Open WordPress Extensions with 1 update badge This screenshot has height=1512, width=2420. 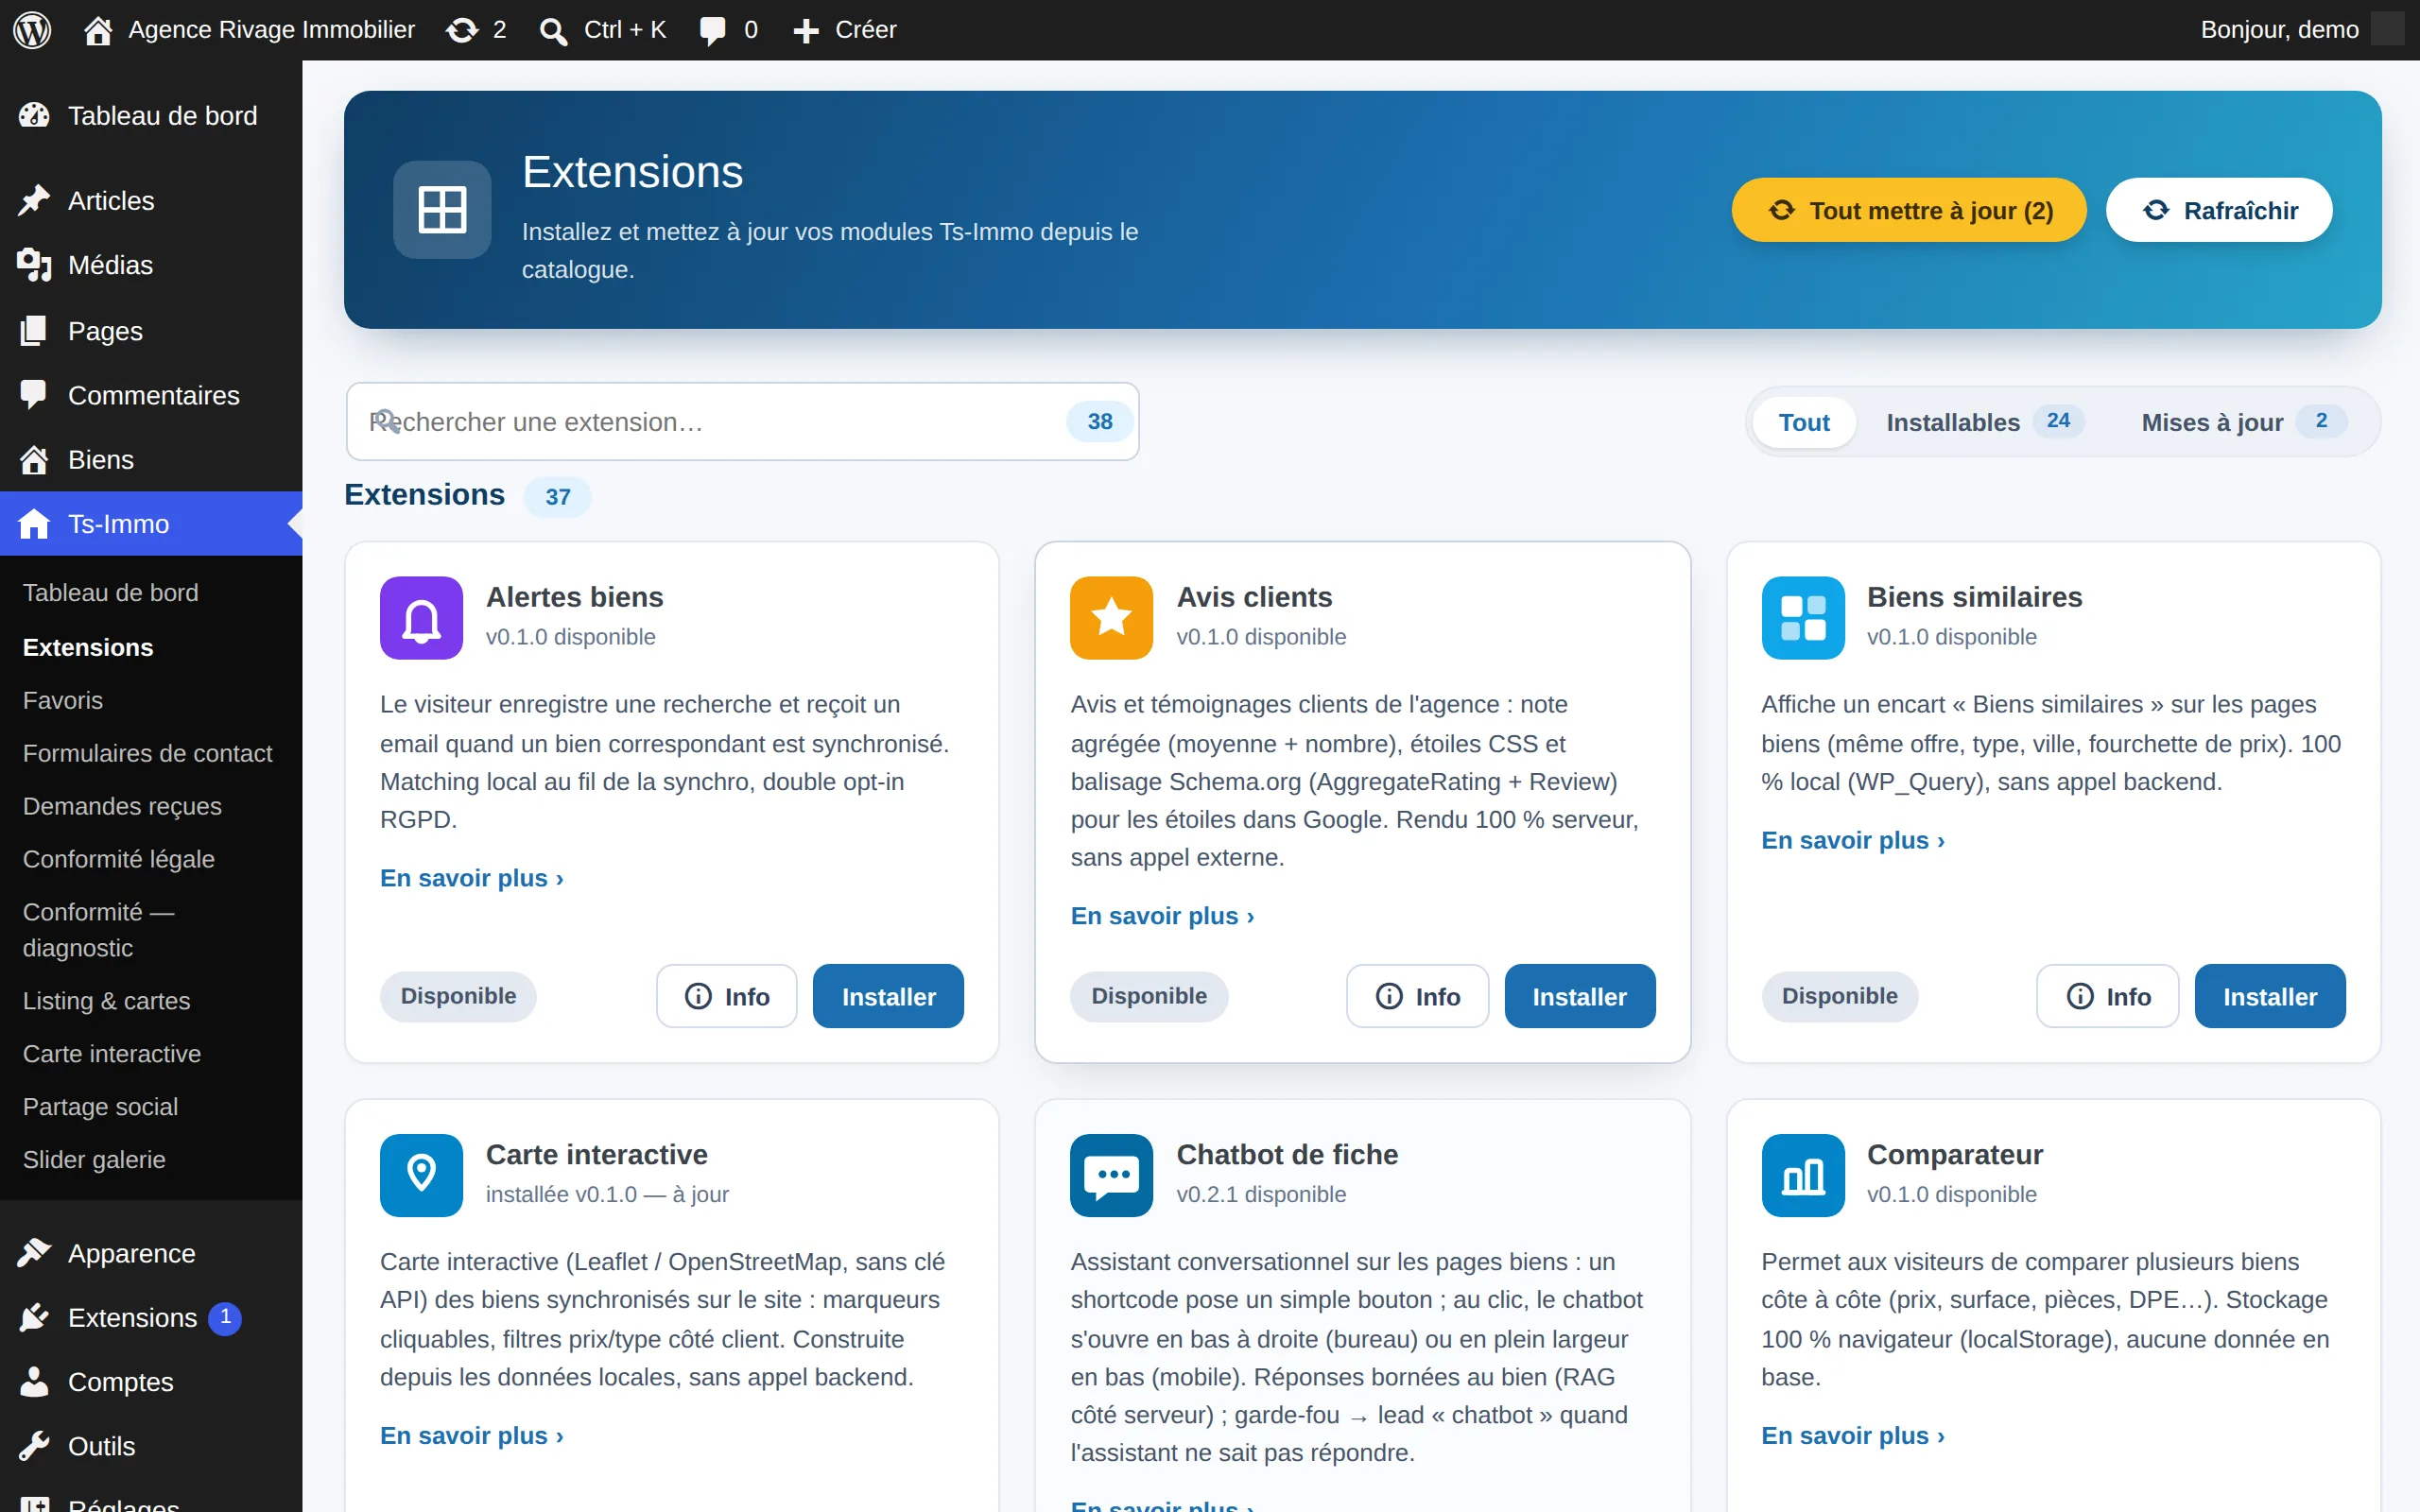151,1318
